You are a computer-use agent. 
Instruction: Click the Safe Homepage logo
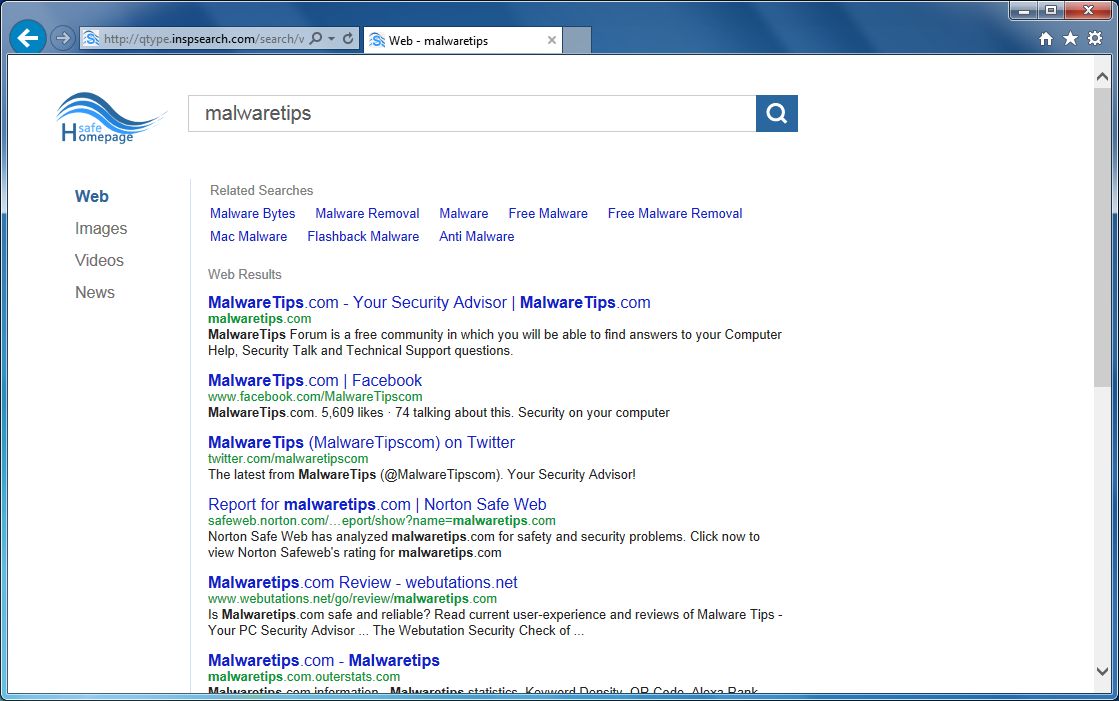[110, 117]
